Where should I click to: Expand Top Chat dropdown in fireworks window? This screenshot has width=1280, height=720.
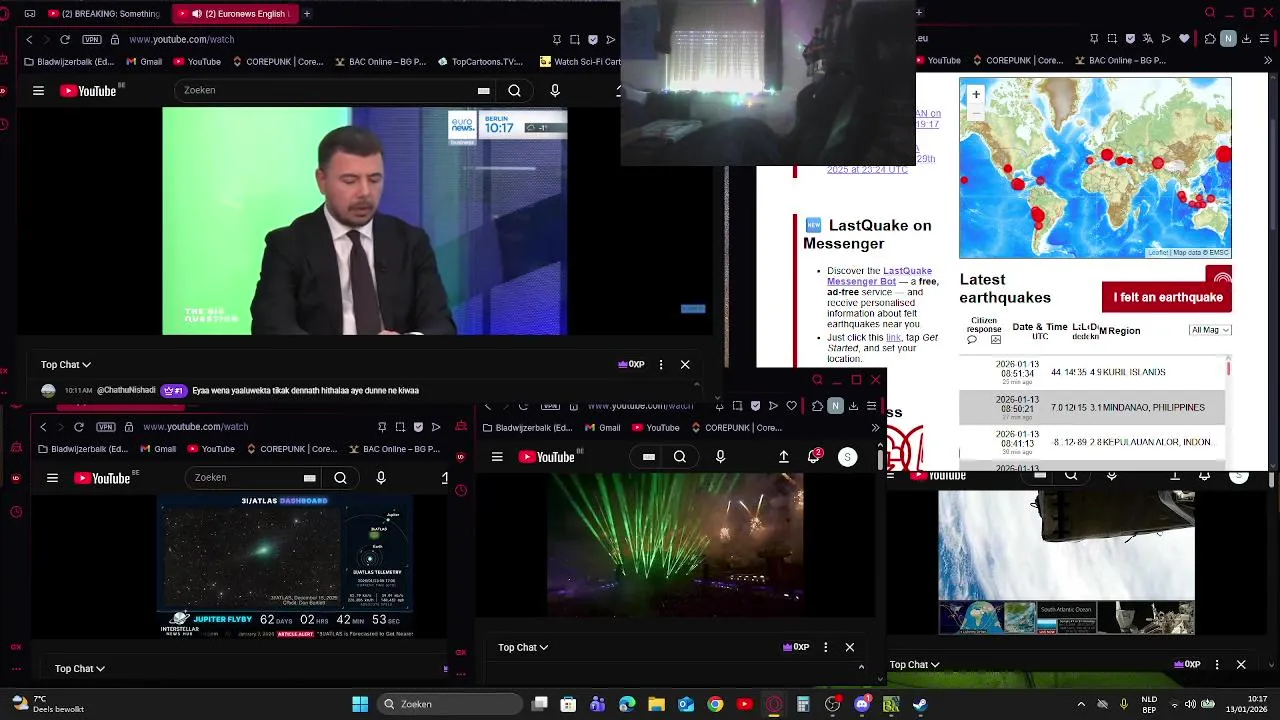point(523,648)
